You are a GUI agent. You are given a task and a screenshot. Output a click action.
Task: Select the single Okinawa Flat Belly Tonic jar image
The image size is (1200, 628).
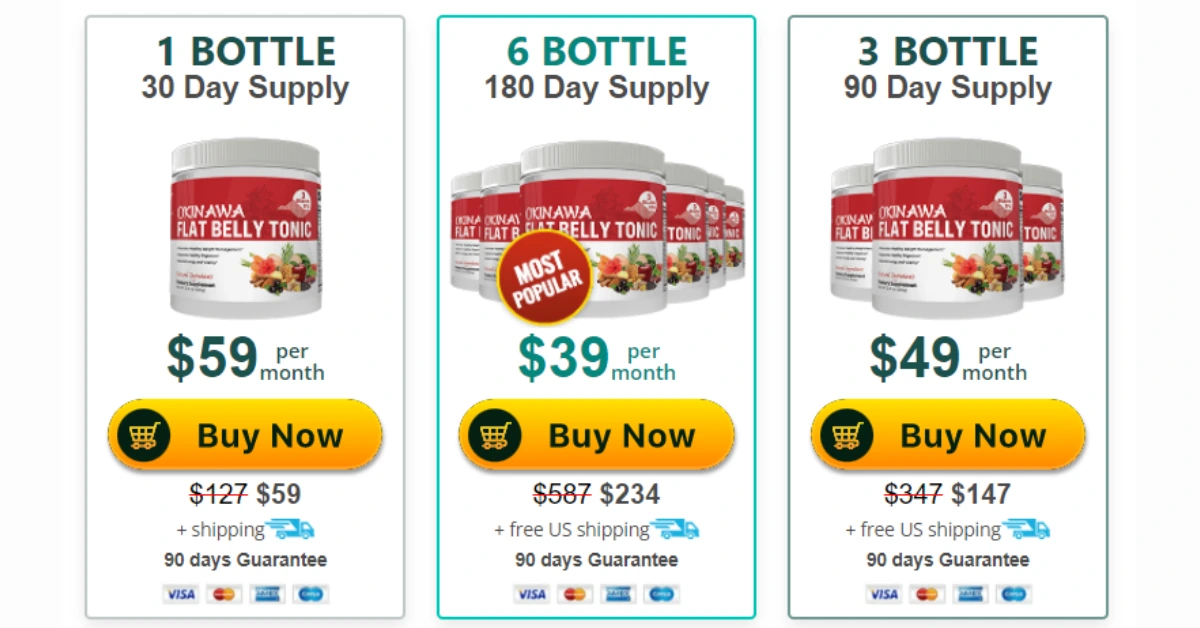[x=246, y=222]
